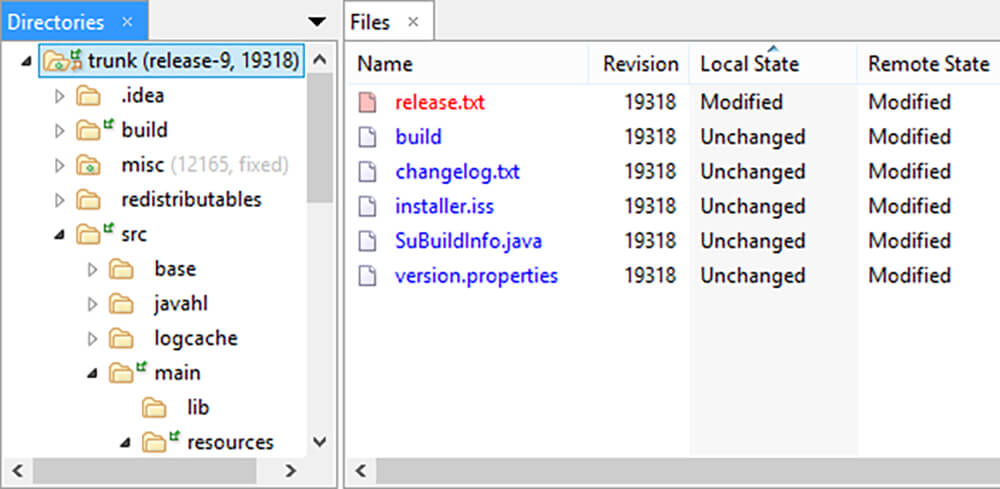Image resolution: width=1000 pixels, height=489 pixels.
Task: Expand the misc directory node
Action: point(59,166)
